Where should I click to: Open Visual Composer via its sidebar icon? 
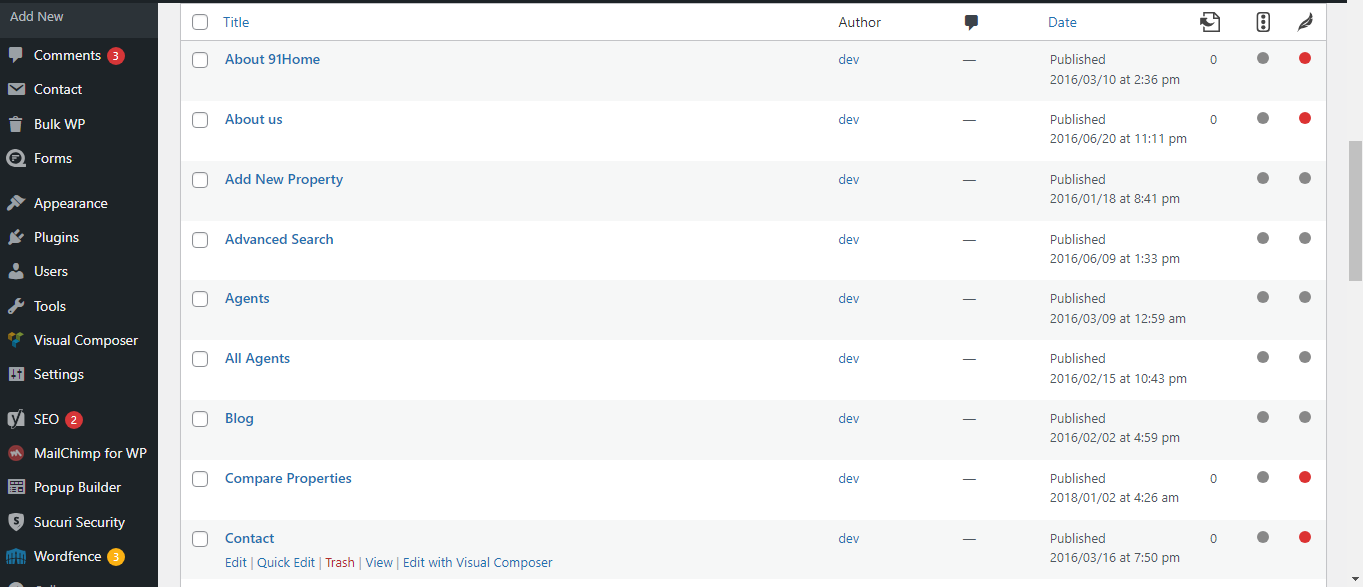pyautogui.click(x=15, y=340)
